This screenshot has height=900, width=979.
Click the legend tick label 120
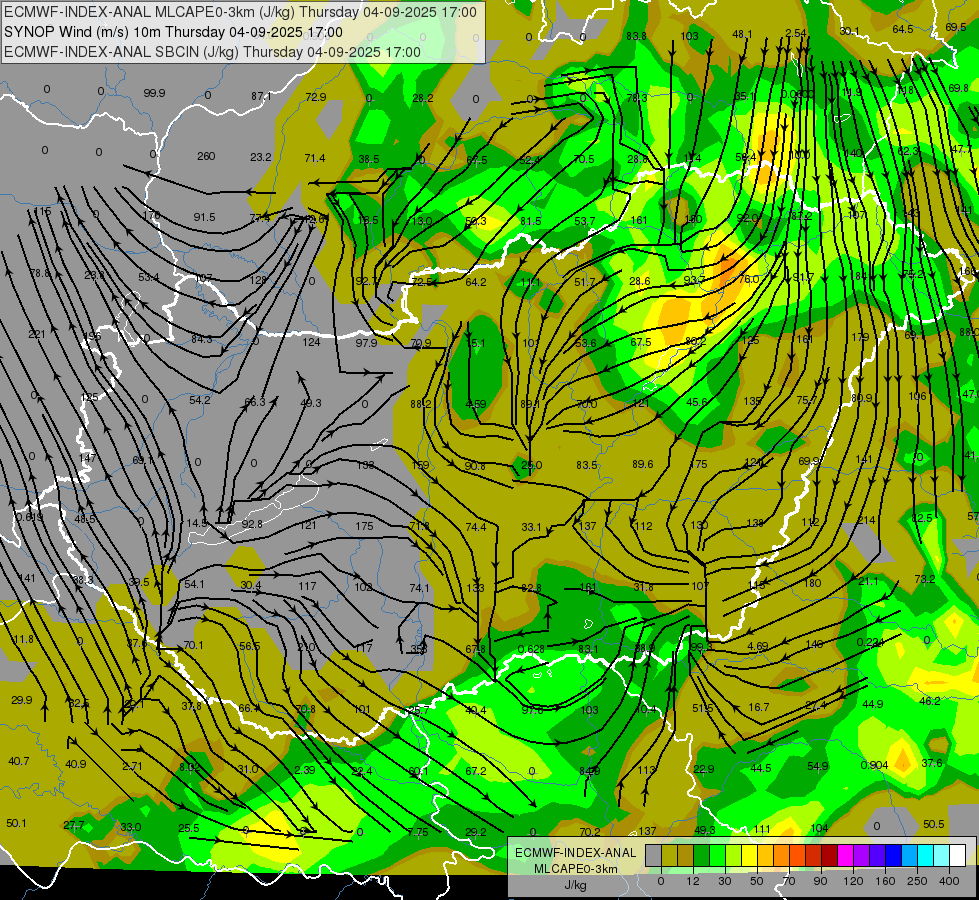pos(853,881)
